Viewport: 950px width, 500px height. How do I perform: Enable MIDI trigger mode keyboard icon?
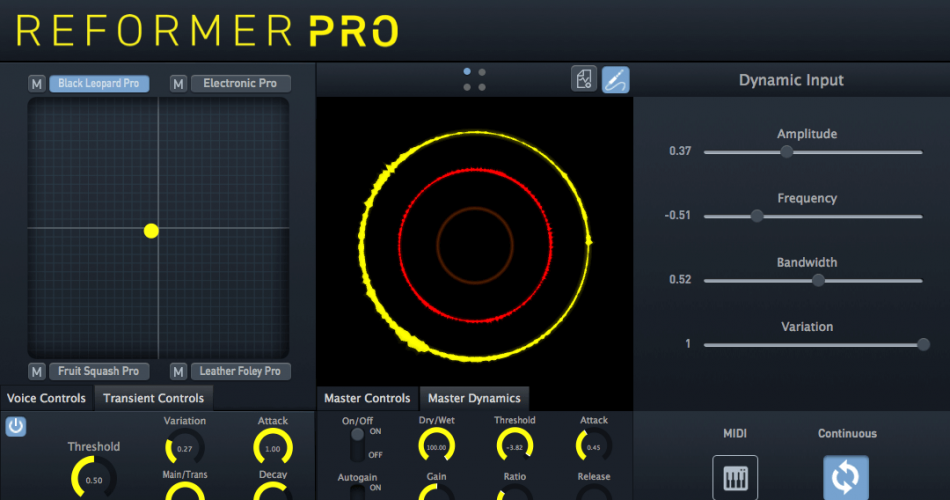(735, 478)
